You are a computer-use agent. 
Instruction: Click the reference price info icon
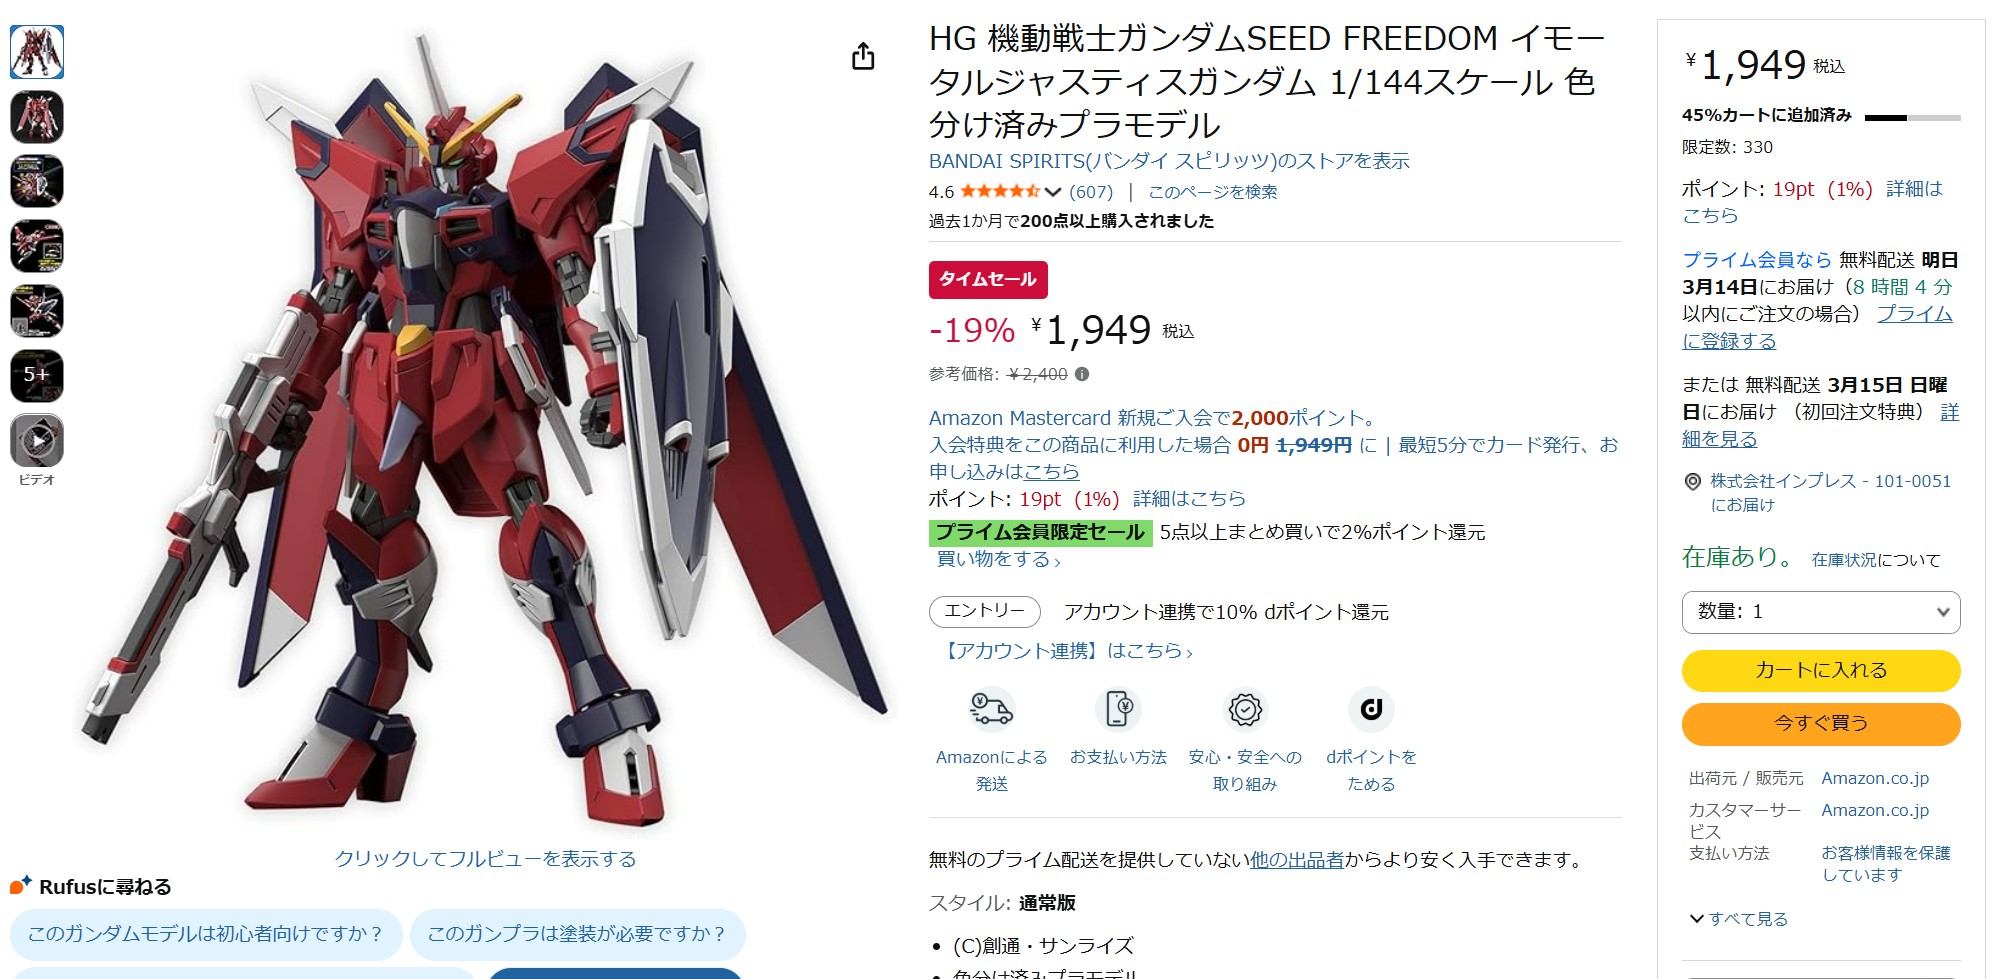[1082, 374]
